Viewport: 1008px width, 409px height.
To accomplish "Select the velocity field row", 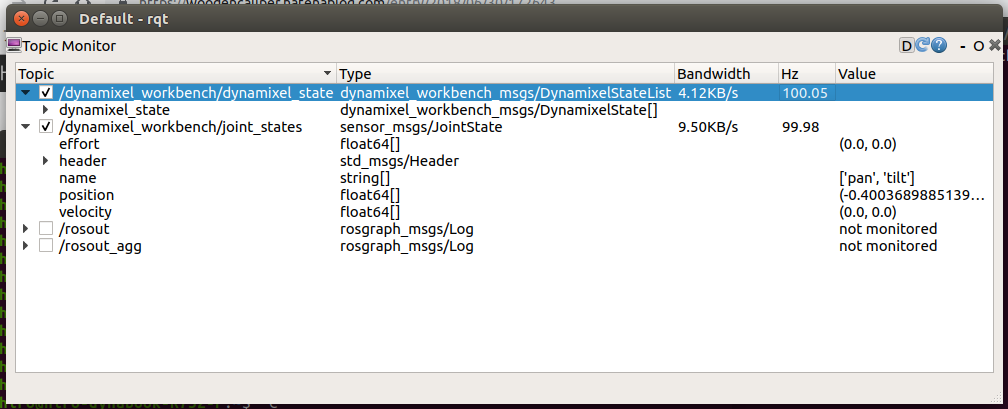I will [x=504, y=212].
